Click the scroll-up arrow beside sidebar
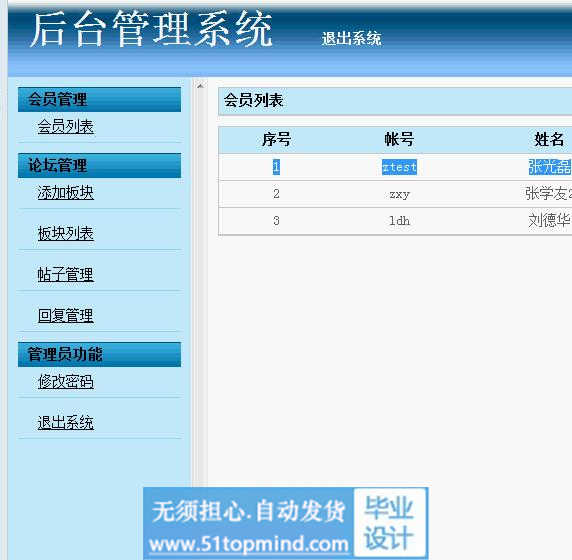 coord(200,86)
